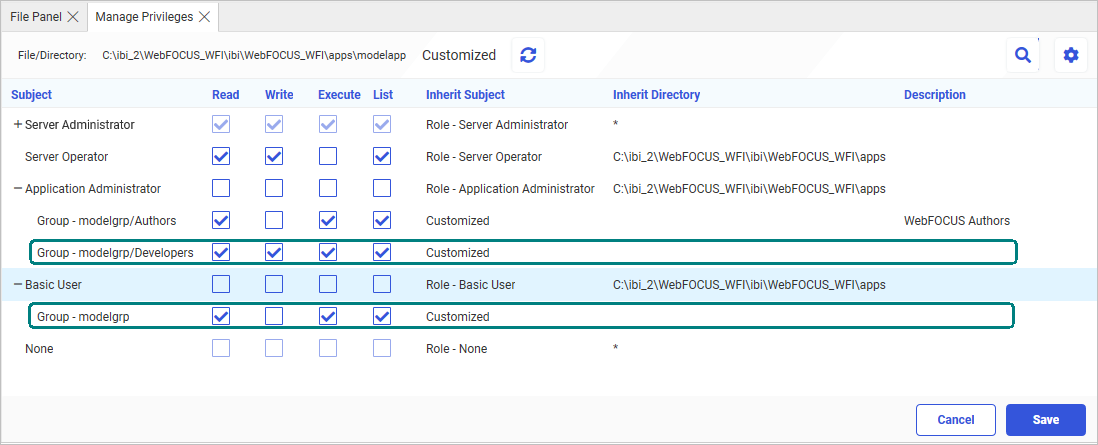This screenshot has width=1098, height=445.
Task: Collapse the Application Administrator row
Action: 18,189
